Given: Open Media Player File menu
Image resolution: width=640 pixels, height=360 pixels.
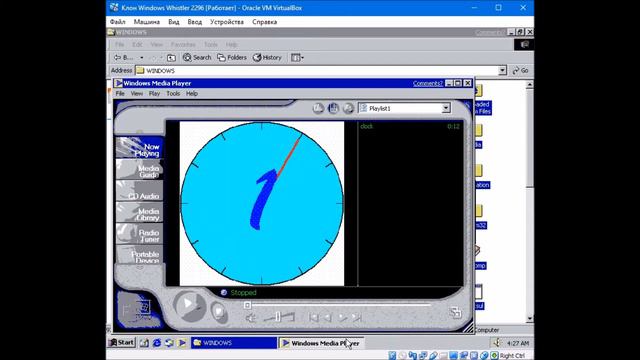Looking at the screenshot, I should click(120, 93).
